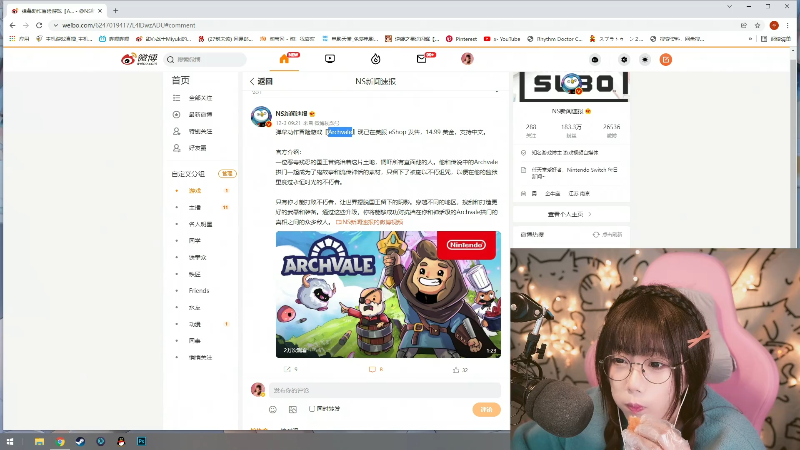This screenshot has height=450, width=800.
Task: Open the profile avatar in top navigation
Action: click(x=467, y=59)
